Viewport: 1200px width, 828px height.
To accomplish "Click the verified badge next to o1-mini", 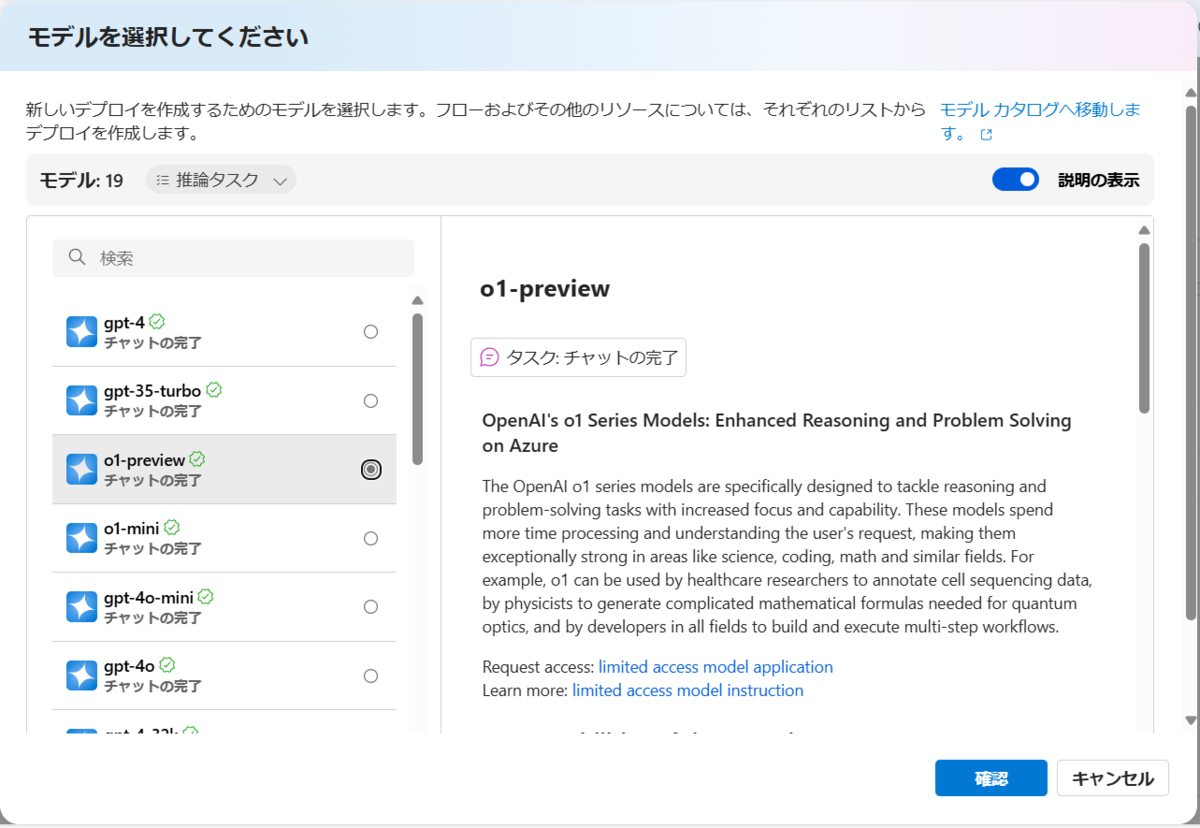I will [172, 527].
